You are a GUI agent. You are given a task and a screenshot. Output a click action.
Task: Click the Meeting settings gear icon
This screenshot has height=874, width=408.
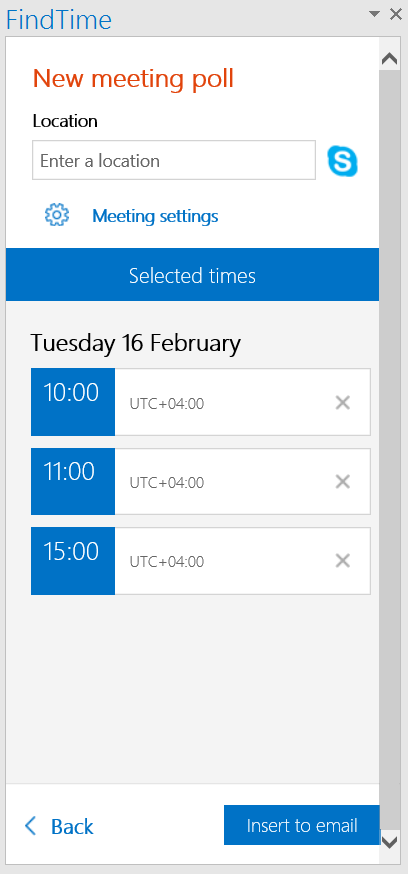(57, 215)
